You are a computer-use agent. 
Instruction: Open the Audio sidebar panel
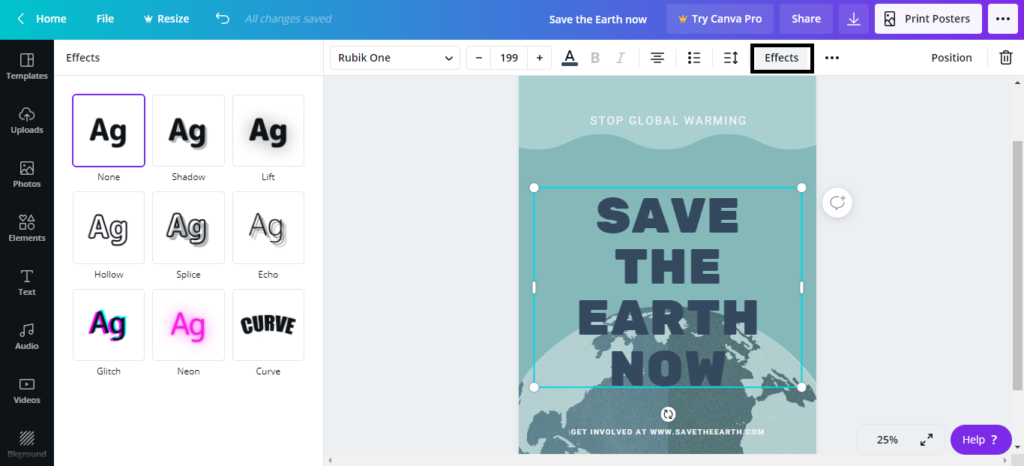[27, 337]
